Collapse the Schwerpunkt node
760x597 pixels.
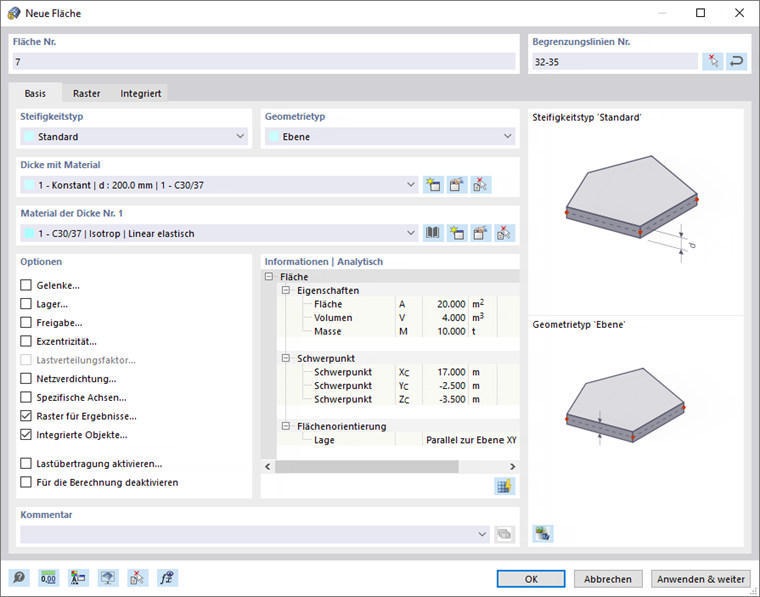(x=286, y=358)
